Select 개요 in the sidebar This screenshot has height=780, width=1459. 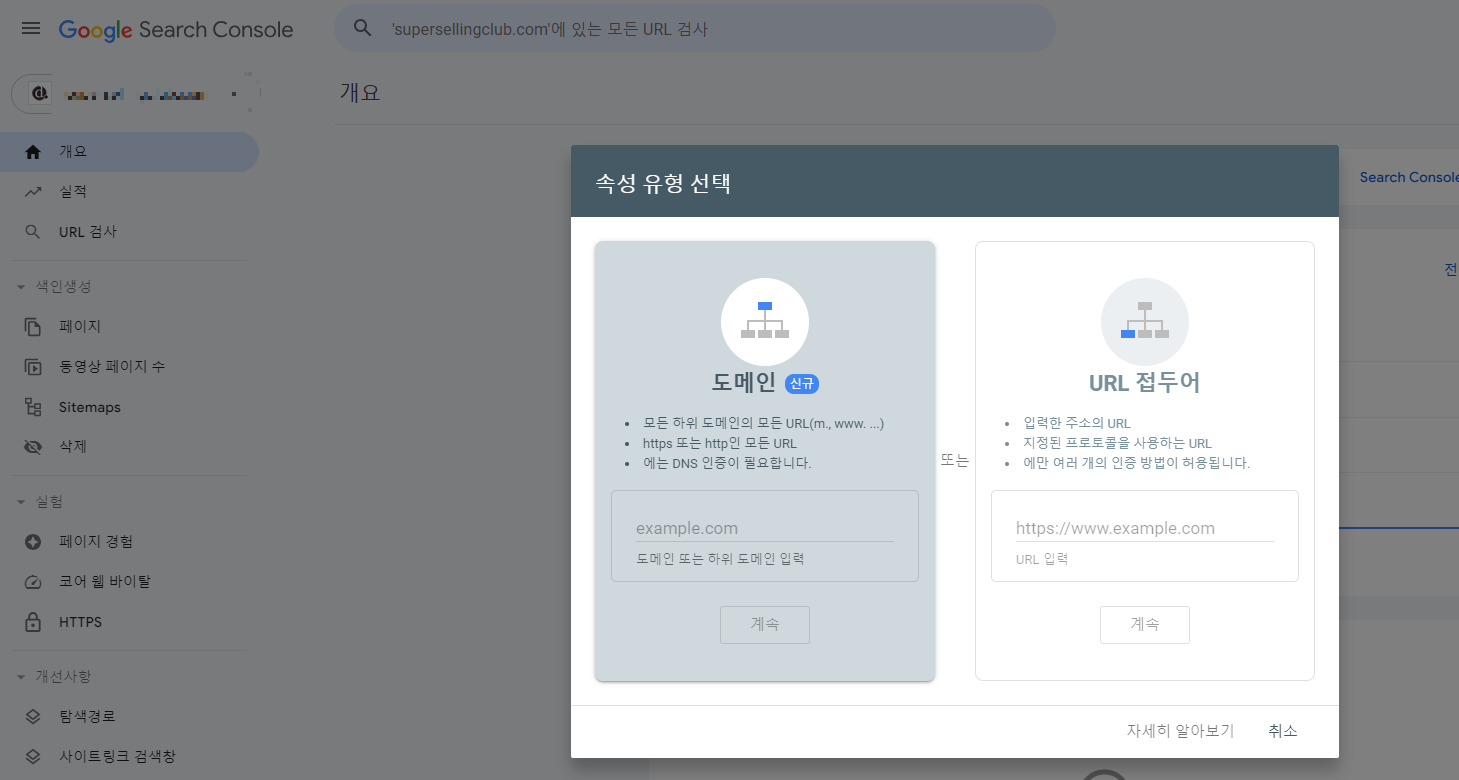coord(129,152)
